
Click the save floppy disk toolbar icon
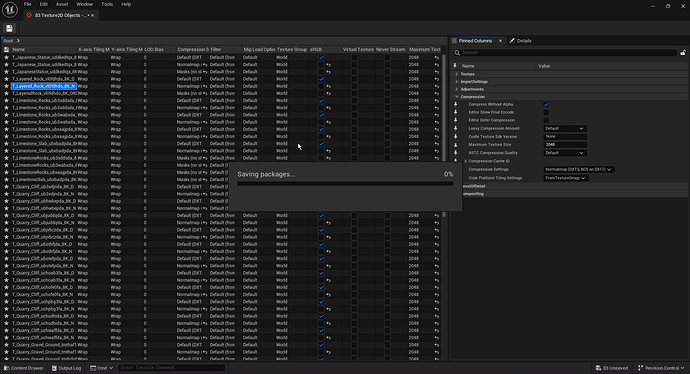tap(9, 28)
